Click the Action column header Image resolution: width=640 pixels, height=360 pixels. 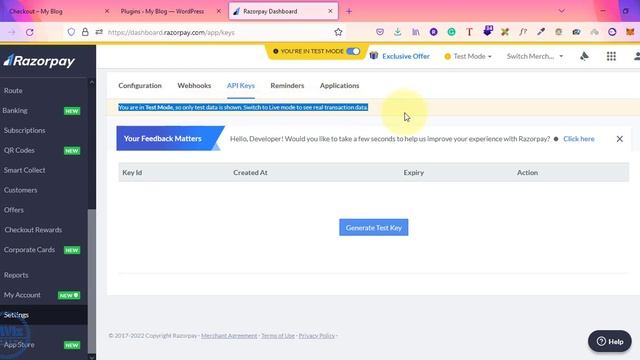pos(527,173)
